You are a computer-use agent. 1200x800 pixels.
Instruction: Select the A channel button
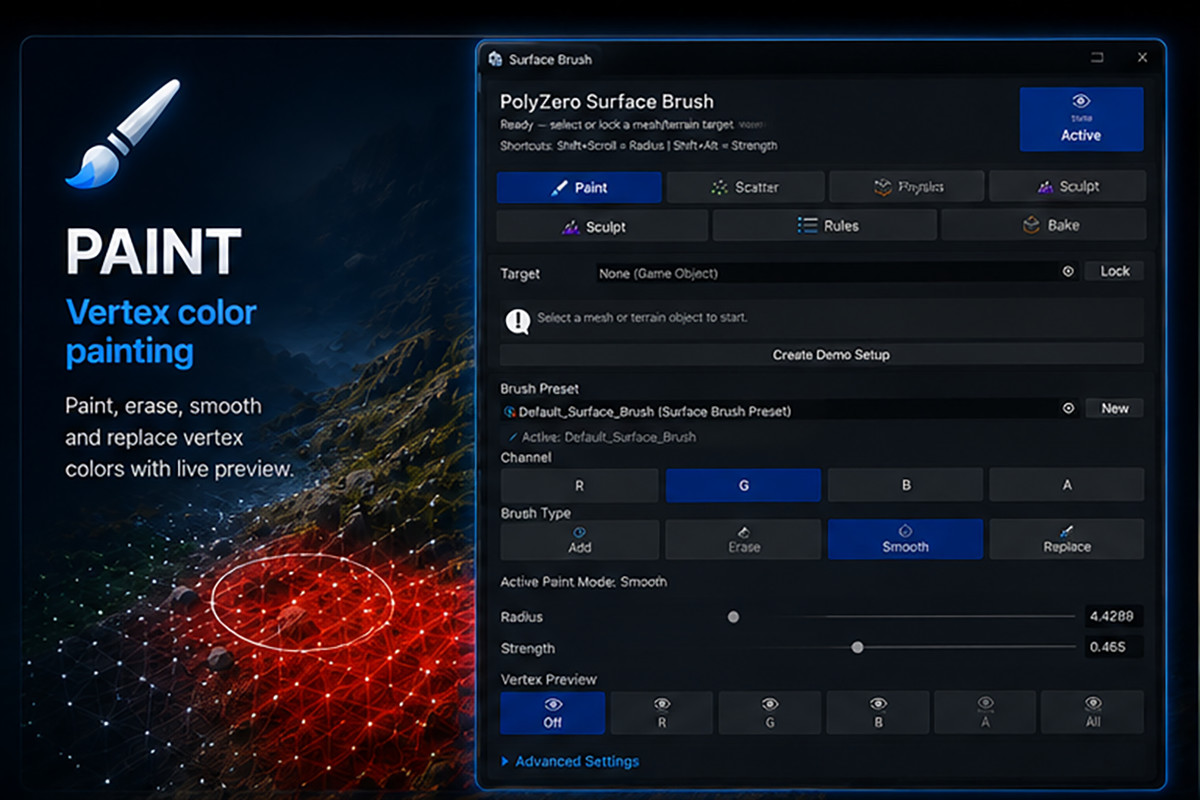tap(1067, 485)
